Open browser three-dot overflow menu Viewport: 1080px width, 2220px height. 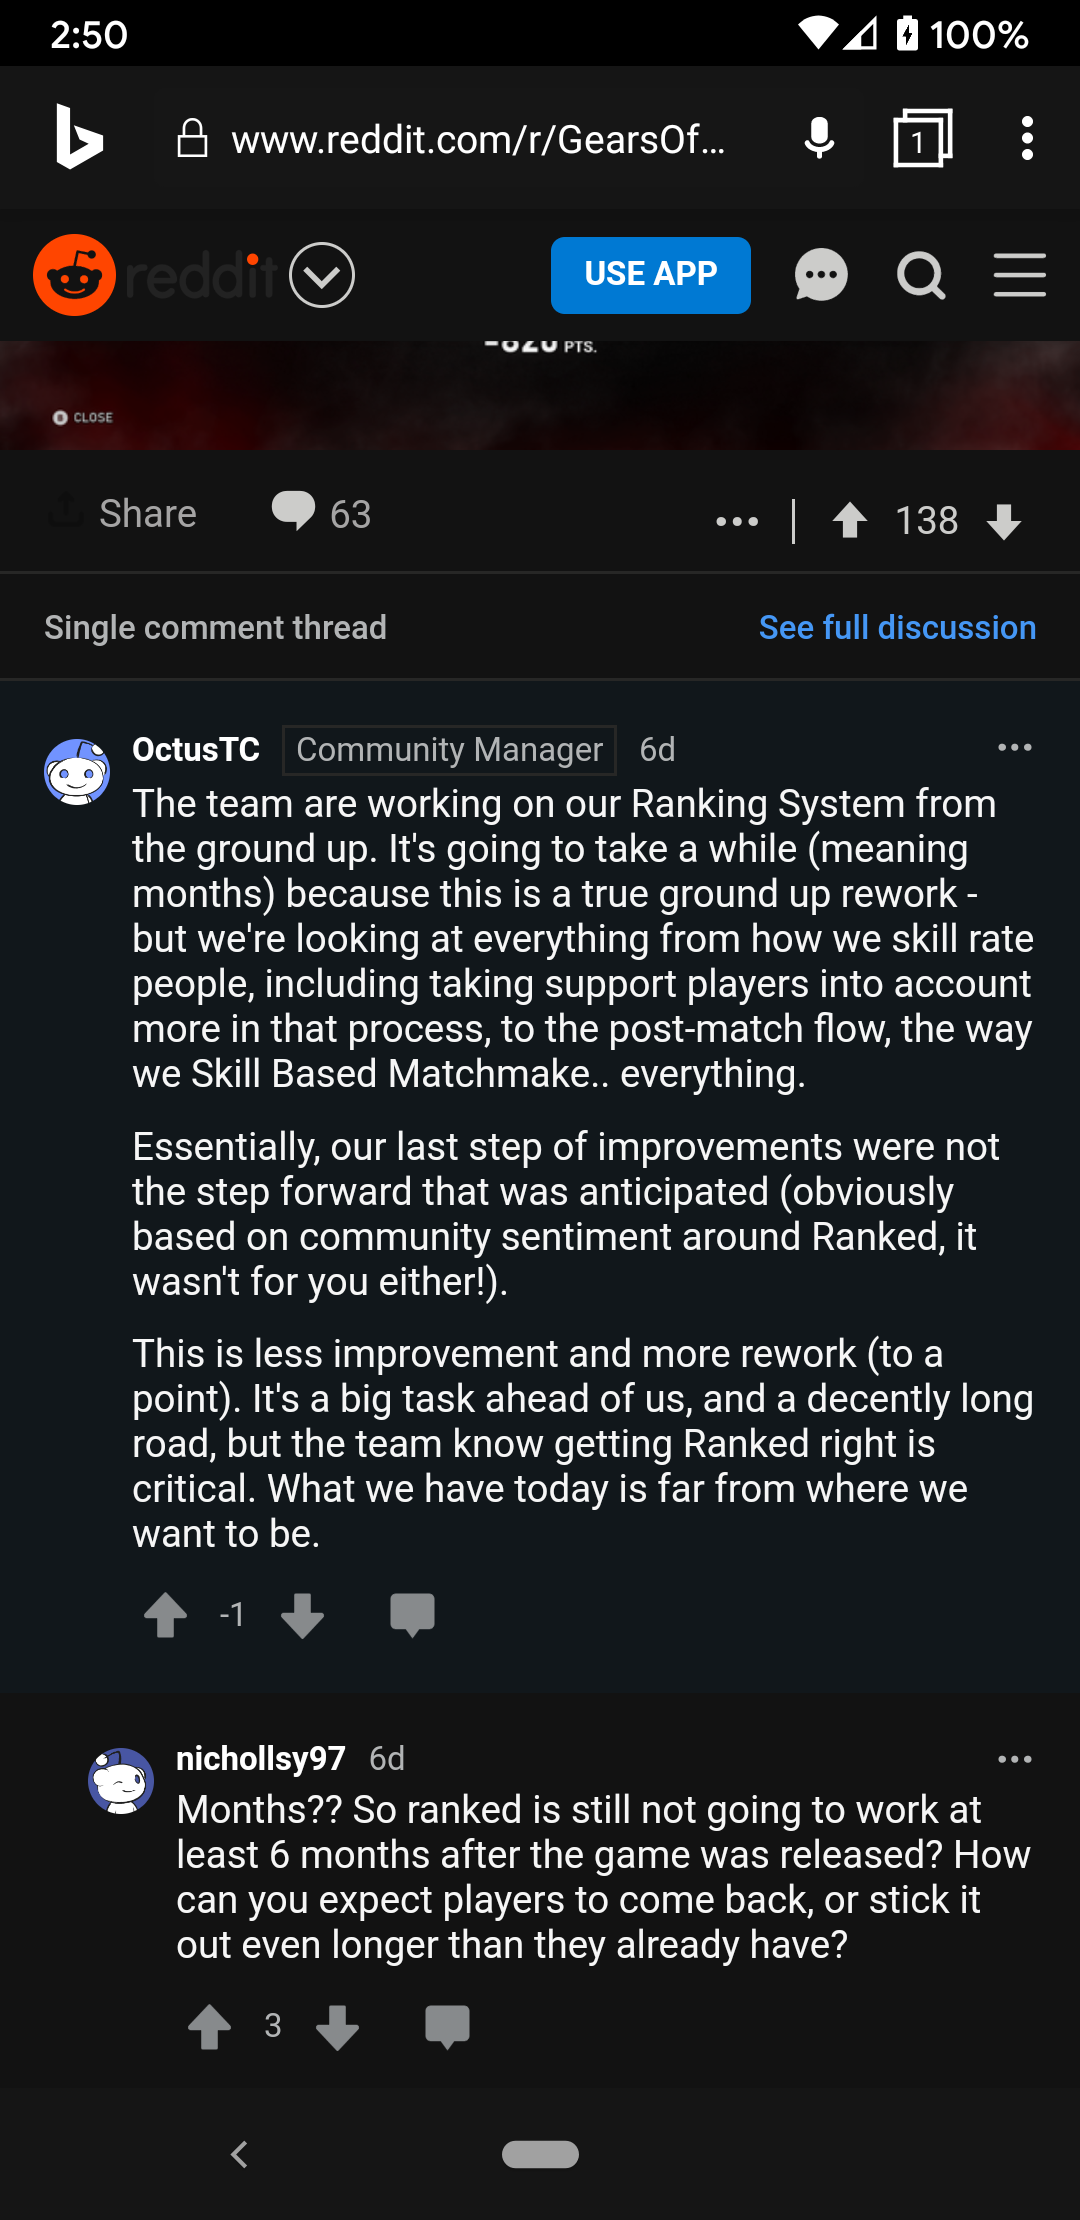coord(1026,138)
